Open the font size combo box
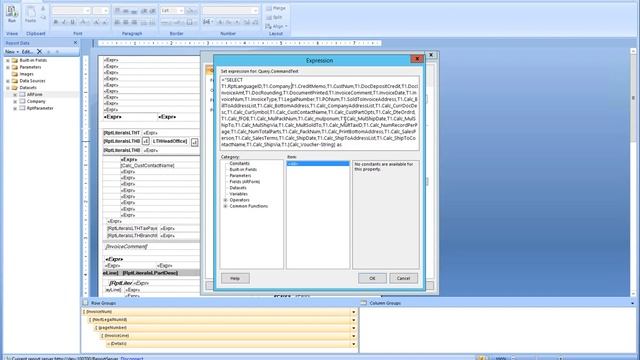 pyautogui.click(x=100, y=11)
